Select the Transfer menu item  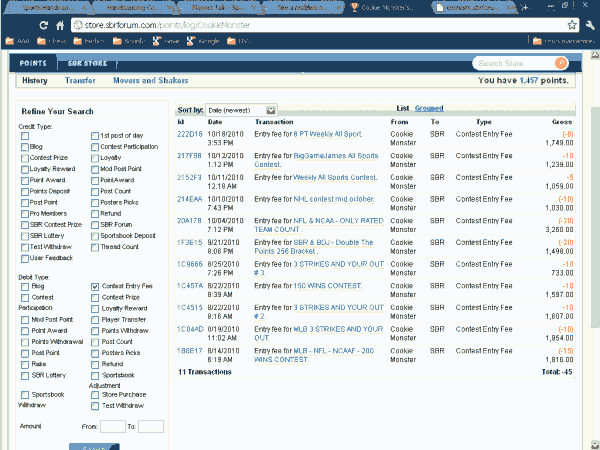[x=80, y=80]
